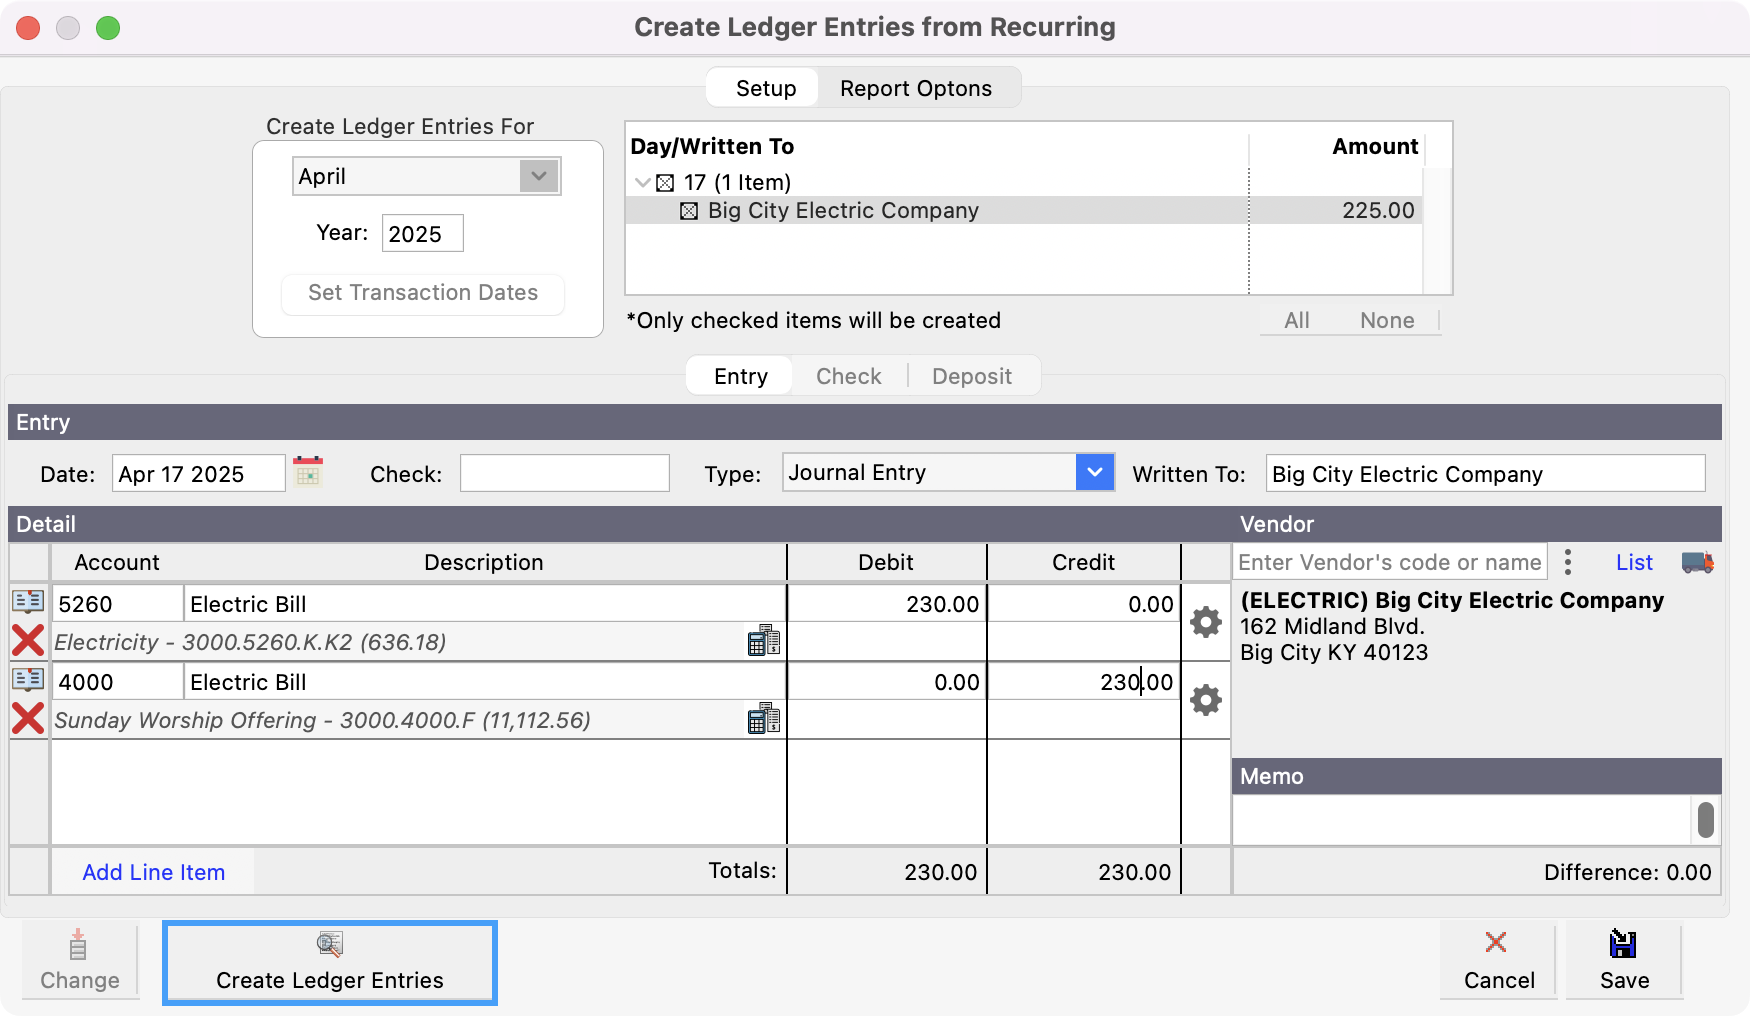Open gear settings for 4000 line

click(1206, 700)
